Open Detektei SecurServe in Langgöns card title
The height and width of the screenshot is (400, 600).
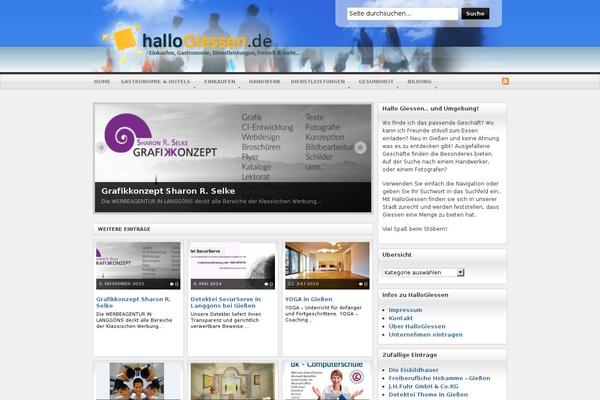click(226, 302)
